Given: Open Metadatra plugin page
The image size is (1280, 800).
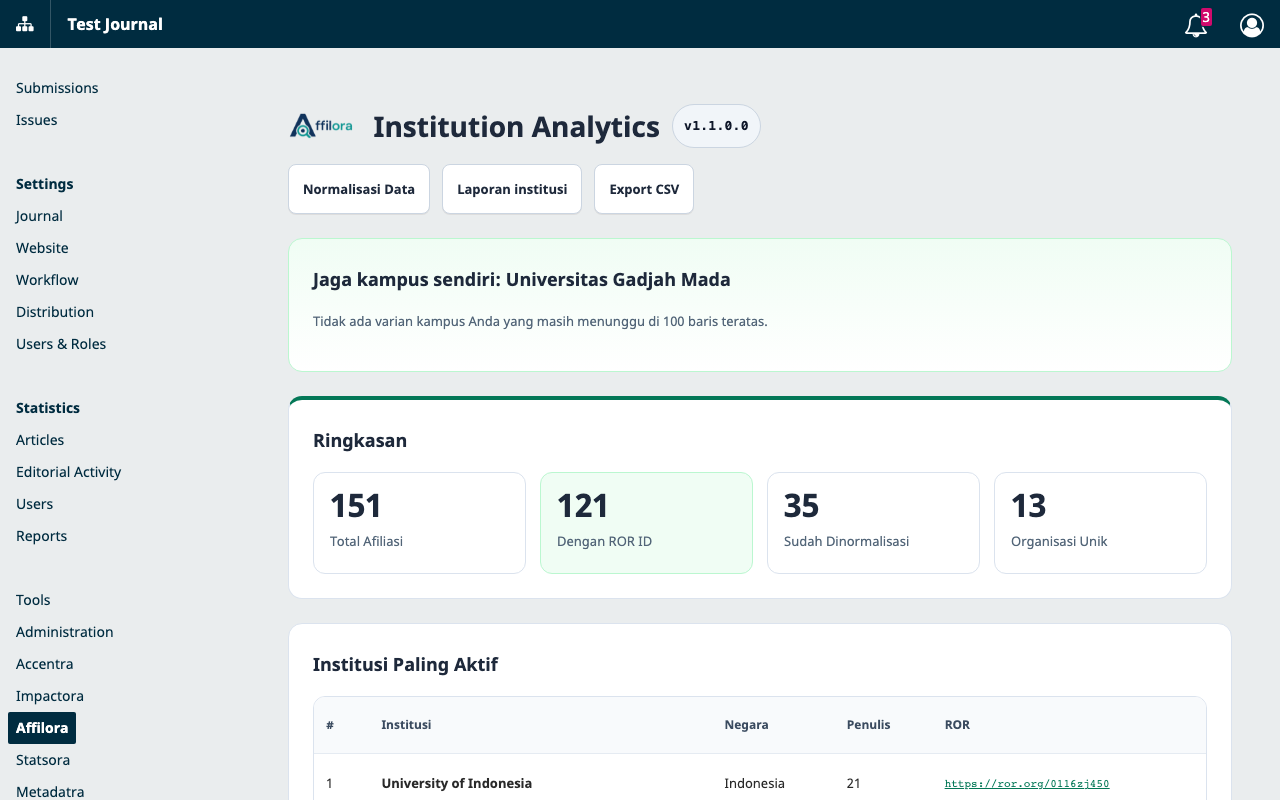Looking at the screenshot, I should point(50,791).
